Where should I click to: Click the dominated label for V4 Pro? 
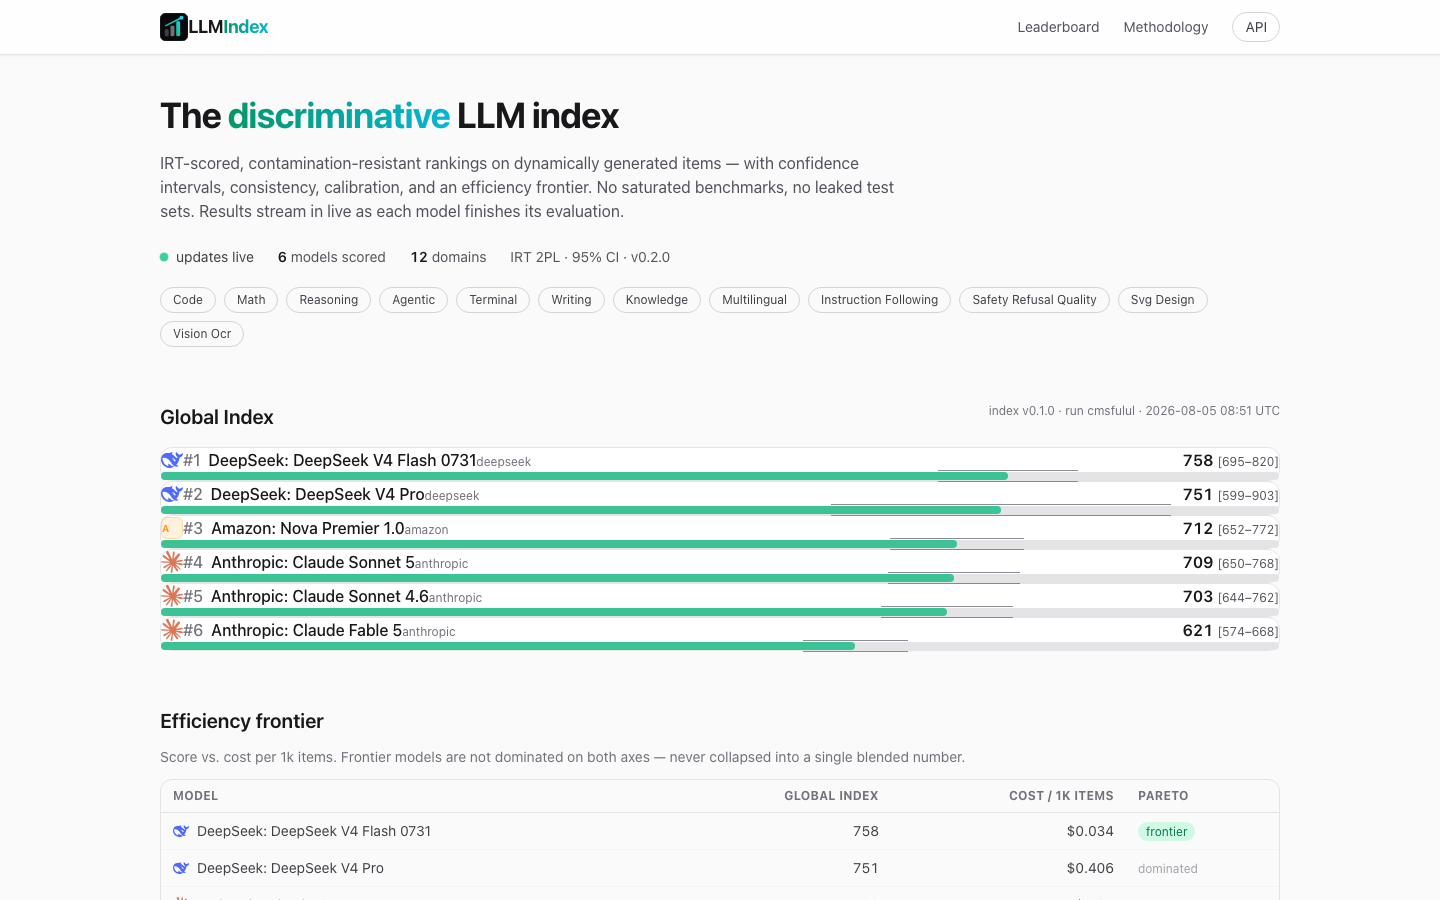(1167, 869)
